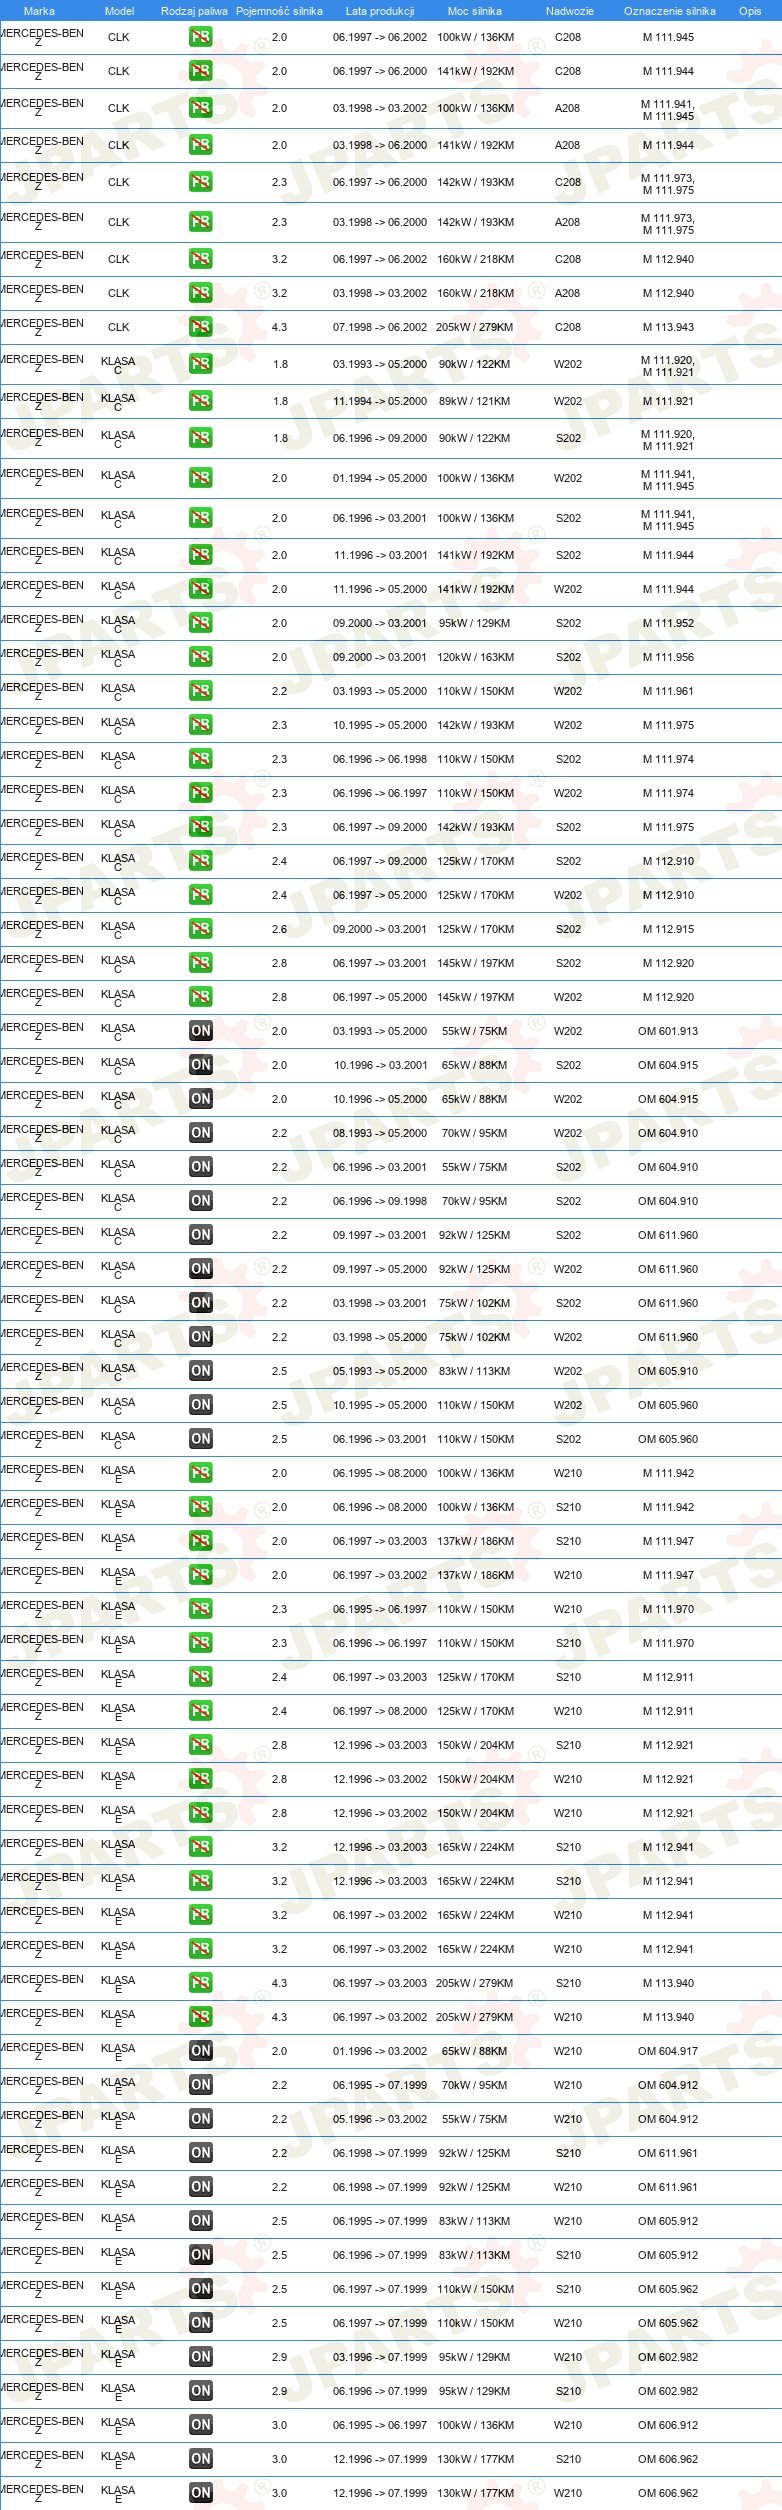
Task: Select production dates 05.1993 -> 05.2000
Action: click(380, 1371)
